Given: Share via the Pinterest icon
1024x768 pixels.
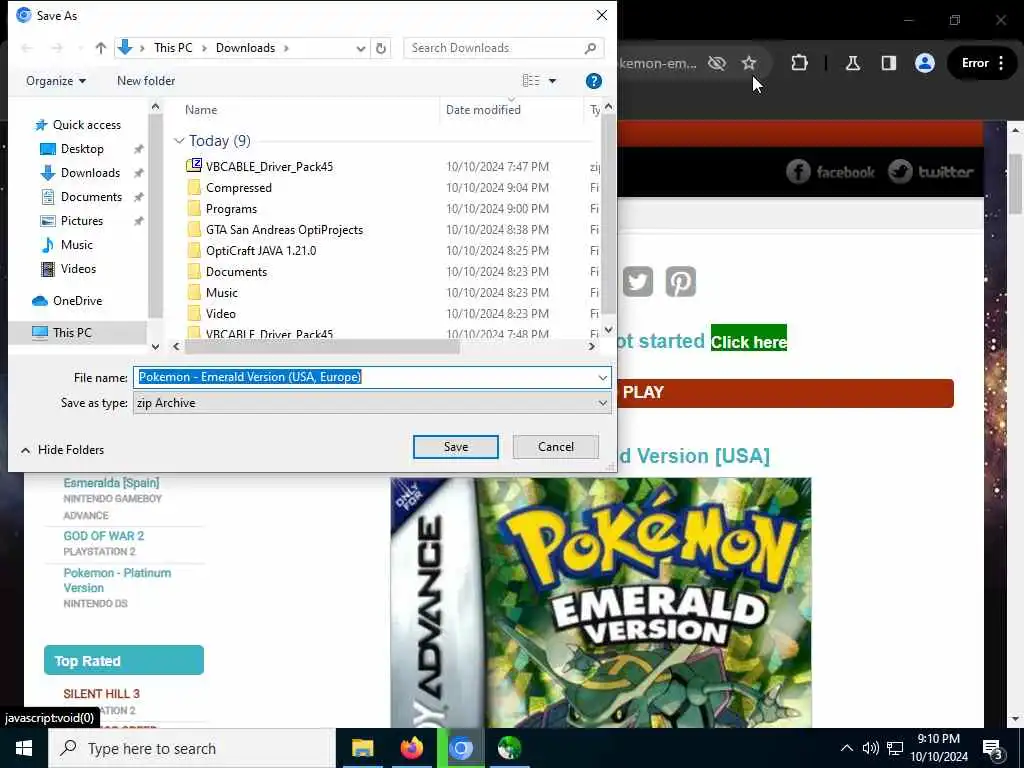Looking at the screenshot, I should 680,282.
